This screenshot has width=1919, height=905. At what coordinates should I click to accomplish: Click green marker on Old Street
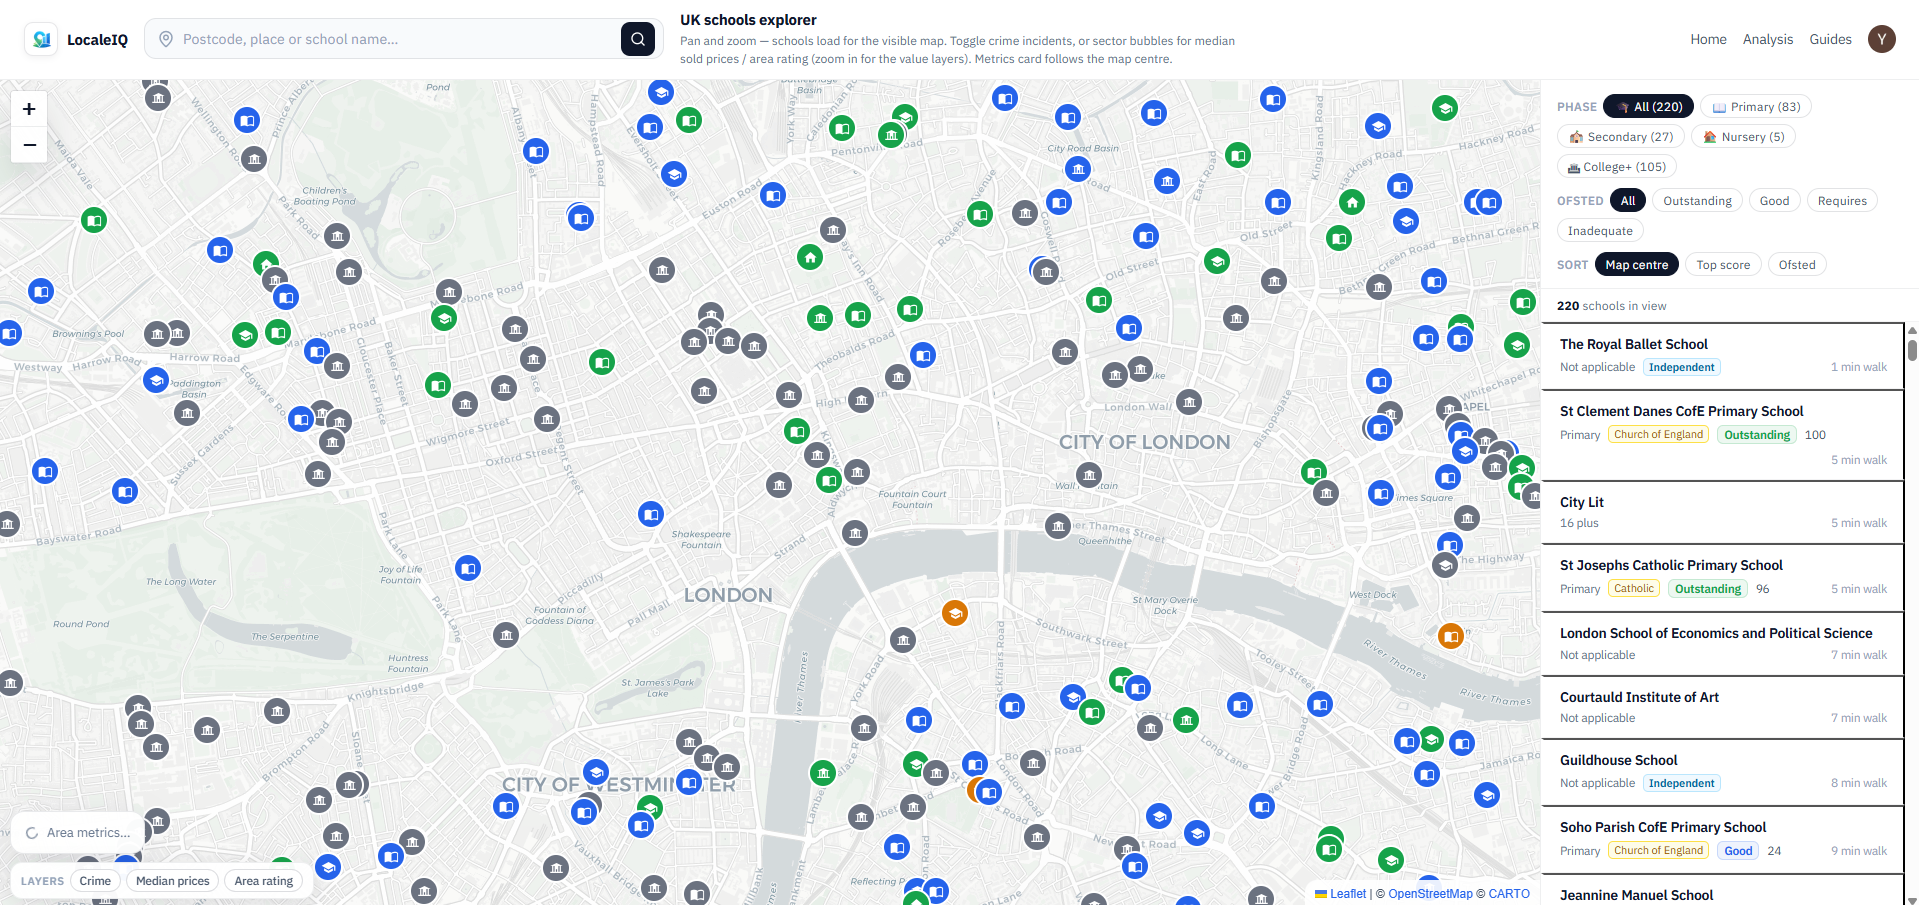[1217, 262]
